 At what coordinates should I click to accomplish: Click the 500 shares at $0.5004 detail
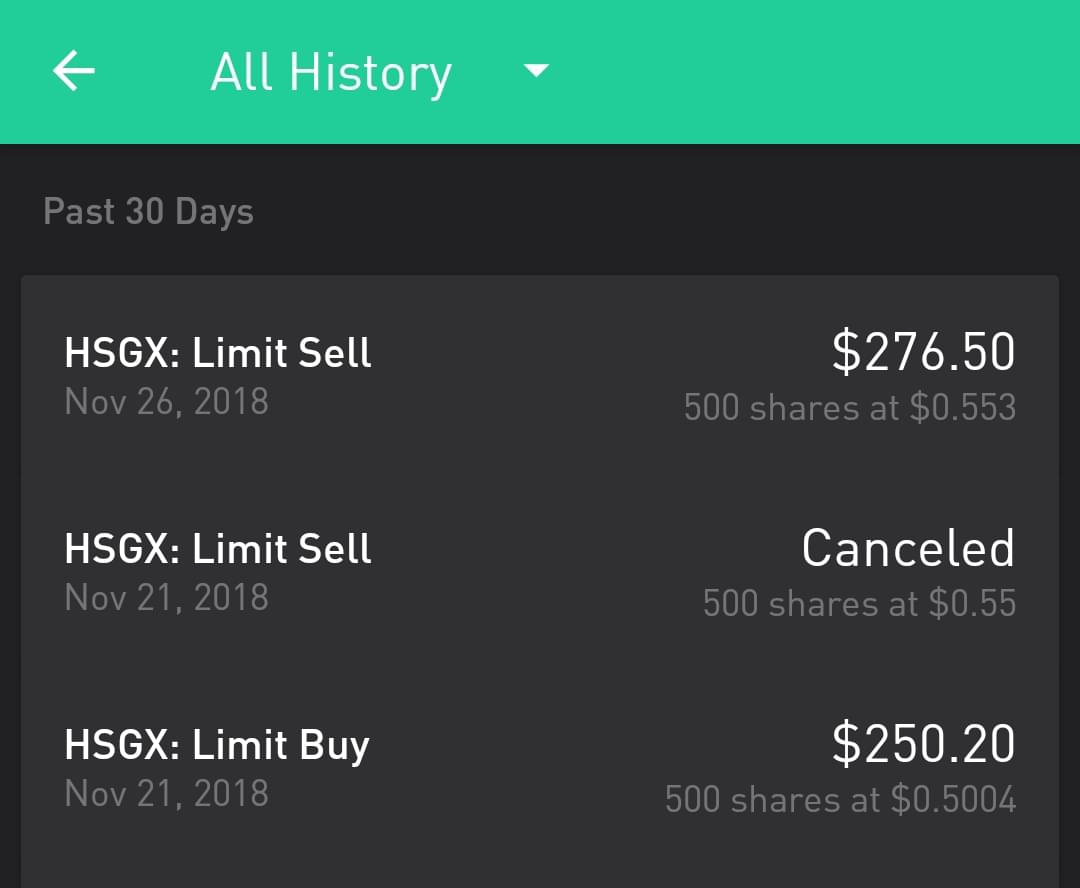(840, 799)
